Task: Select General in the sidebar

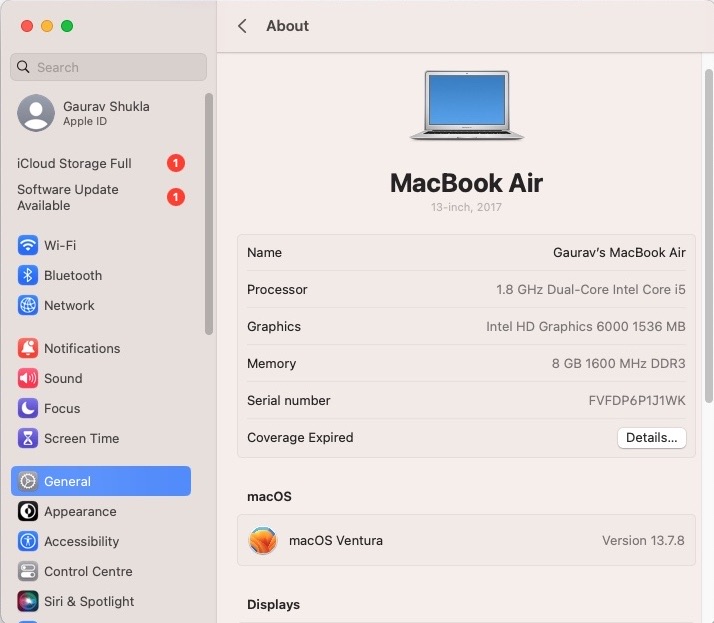Action: [x=101, y=481]
